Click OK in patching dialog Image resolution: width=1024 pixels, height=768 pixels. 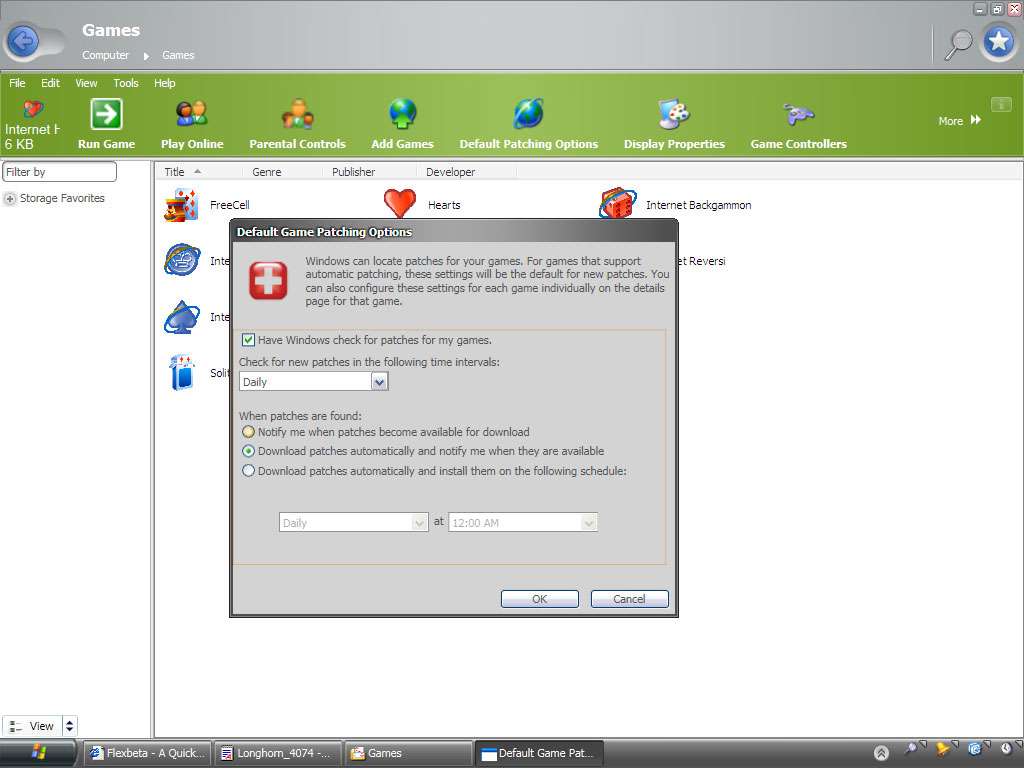tap(539, 599)
